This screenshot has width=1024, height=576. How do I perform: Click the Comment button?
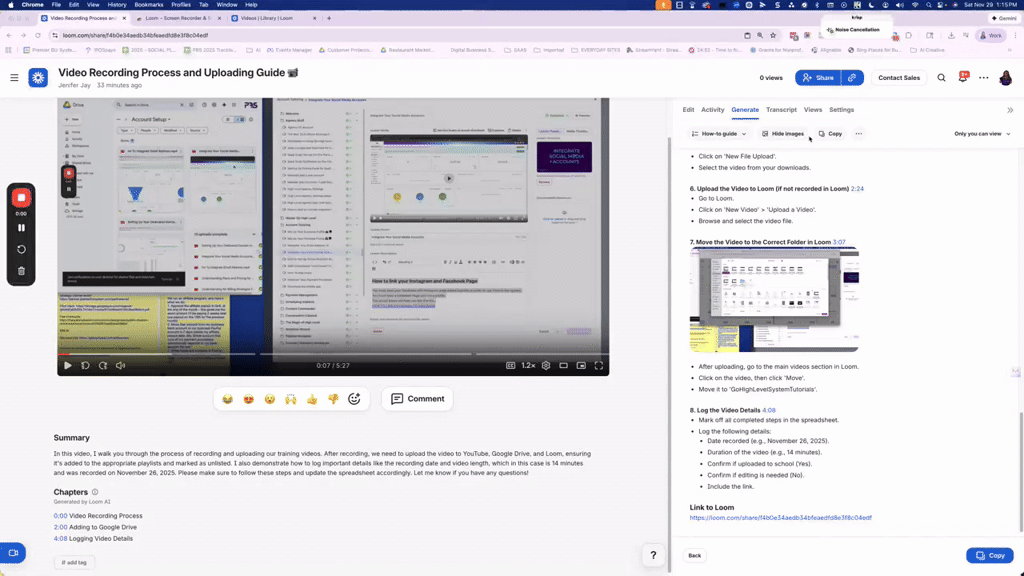417,399
